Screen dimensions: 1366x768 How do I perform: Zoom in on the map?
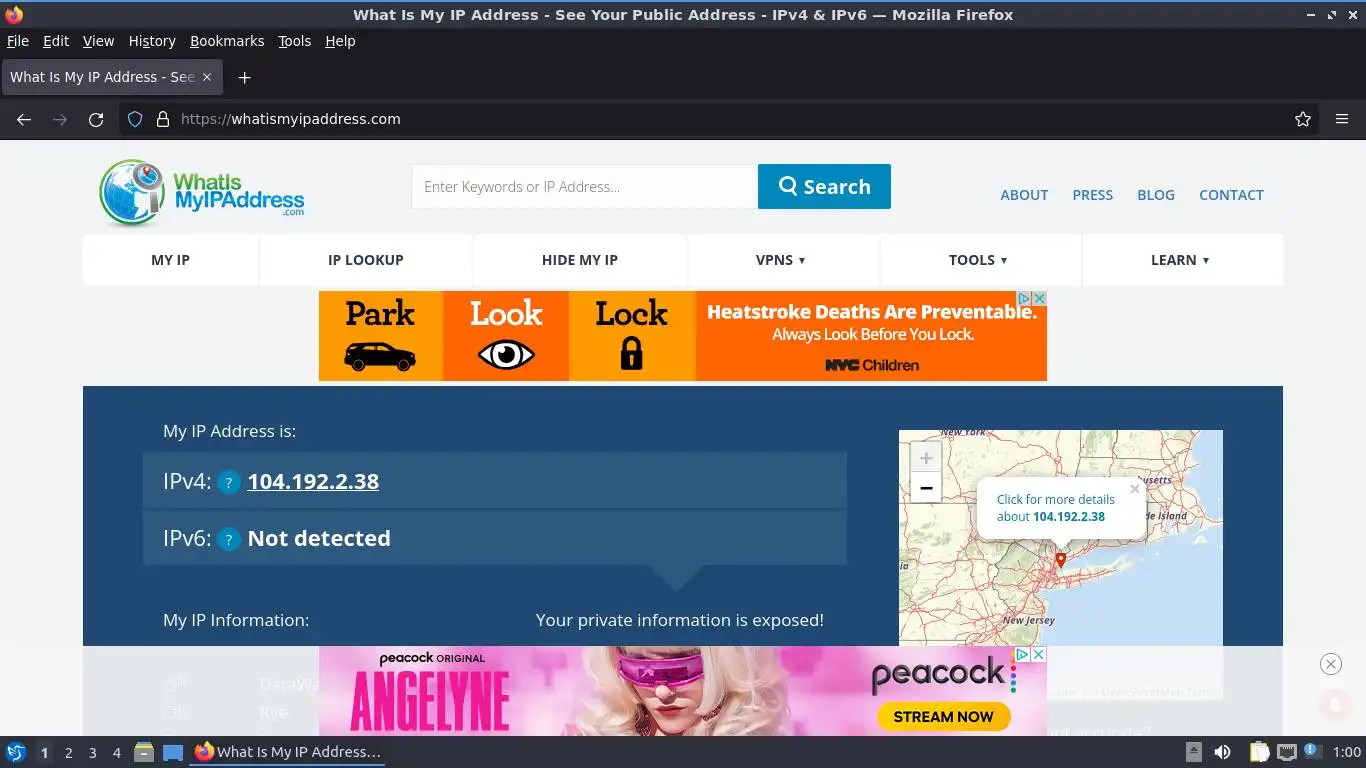point(926,458)
